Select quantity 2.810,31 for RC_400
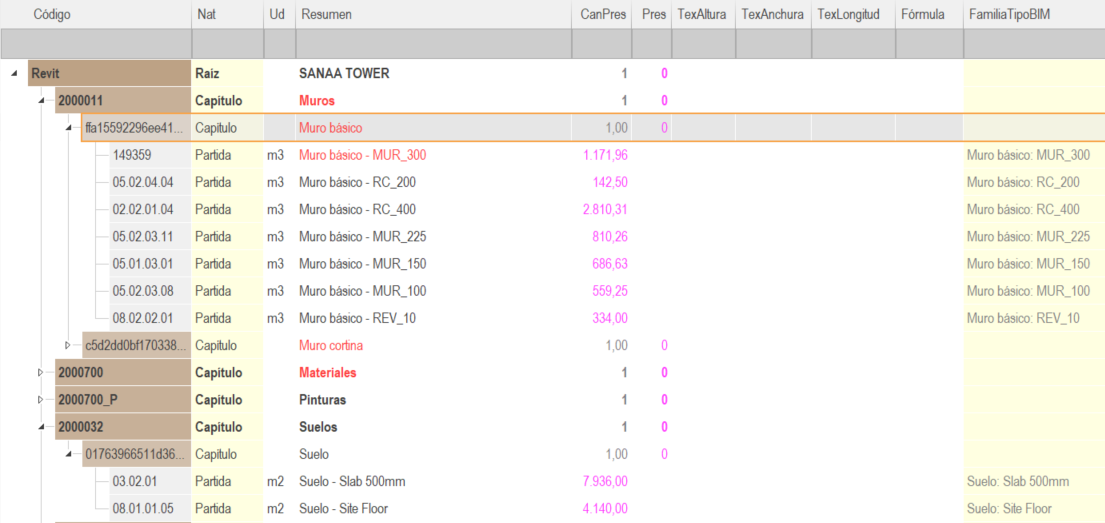The height and width of the screenshot is (523, 1105). point(605,209)
